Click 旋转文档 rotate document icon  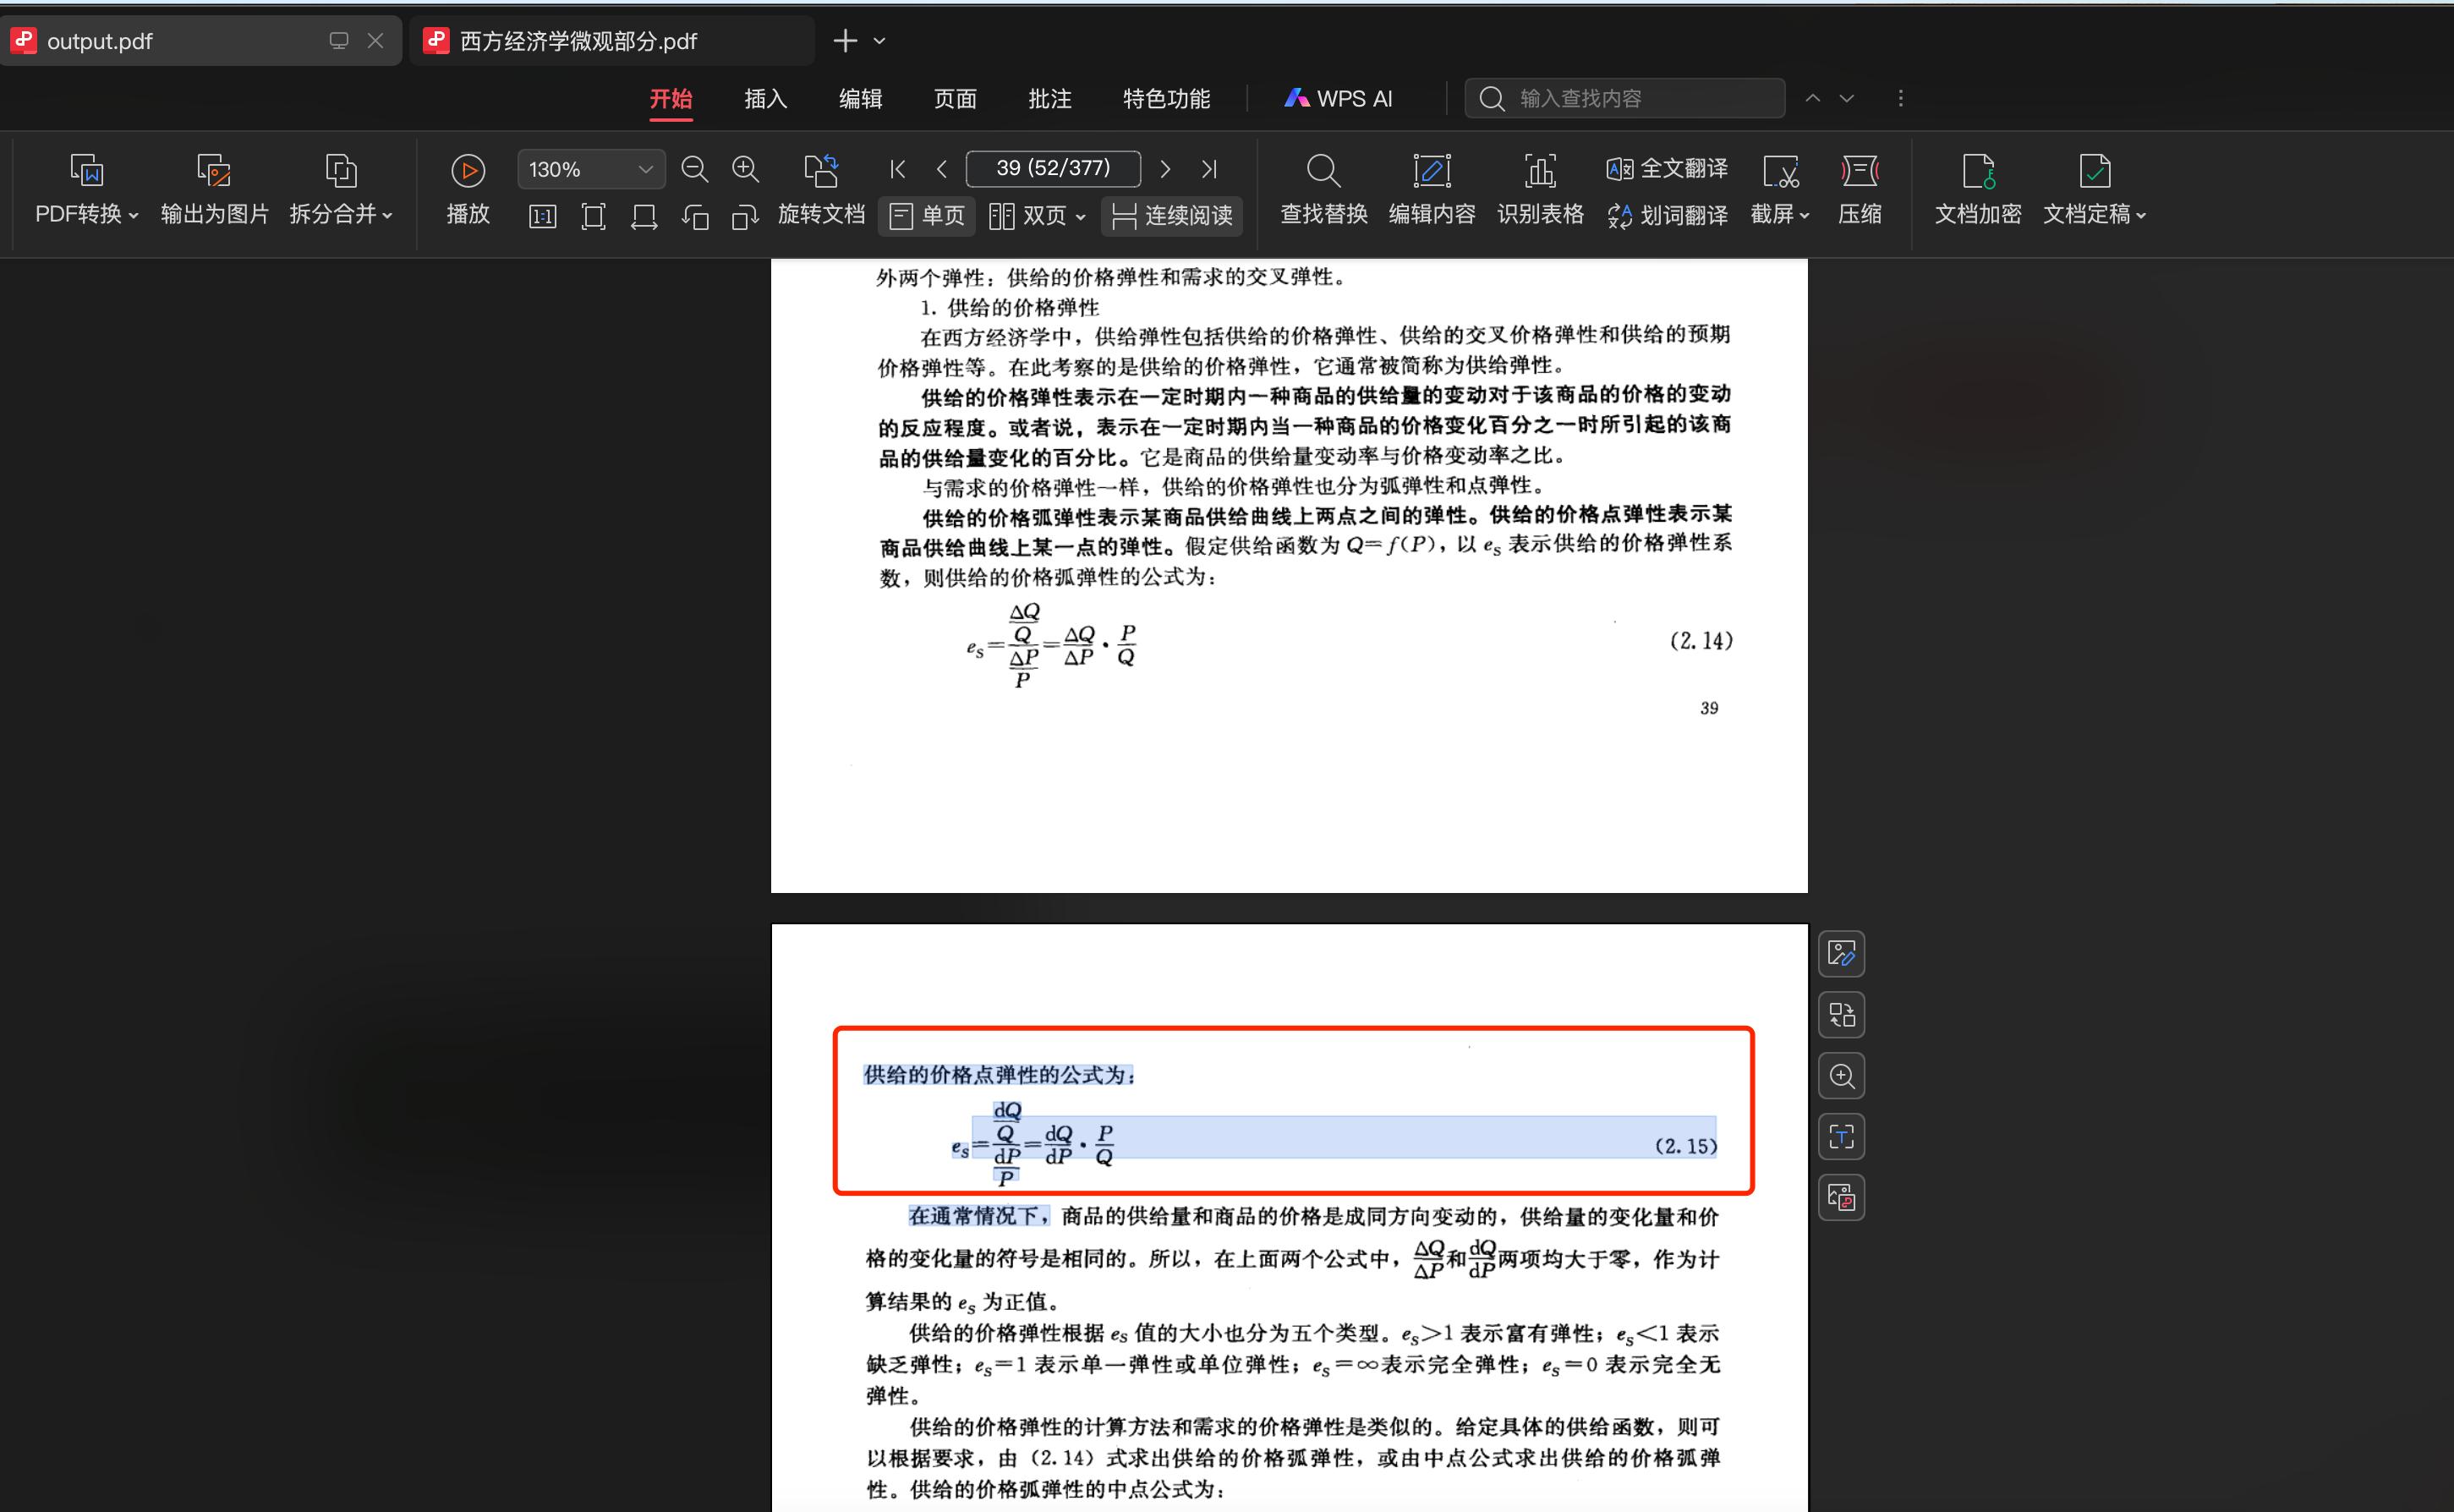tap(821, 171)
